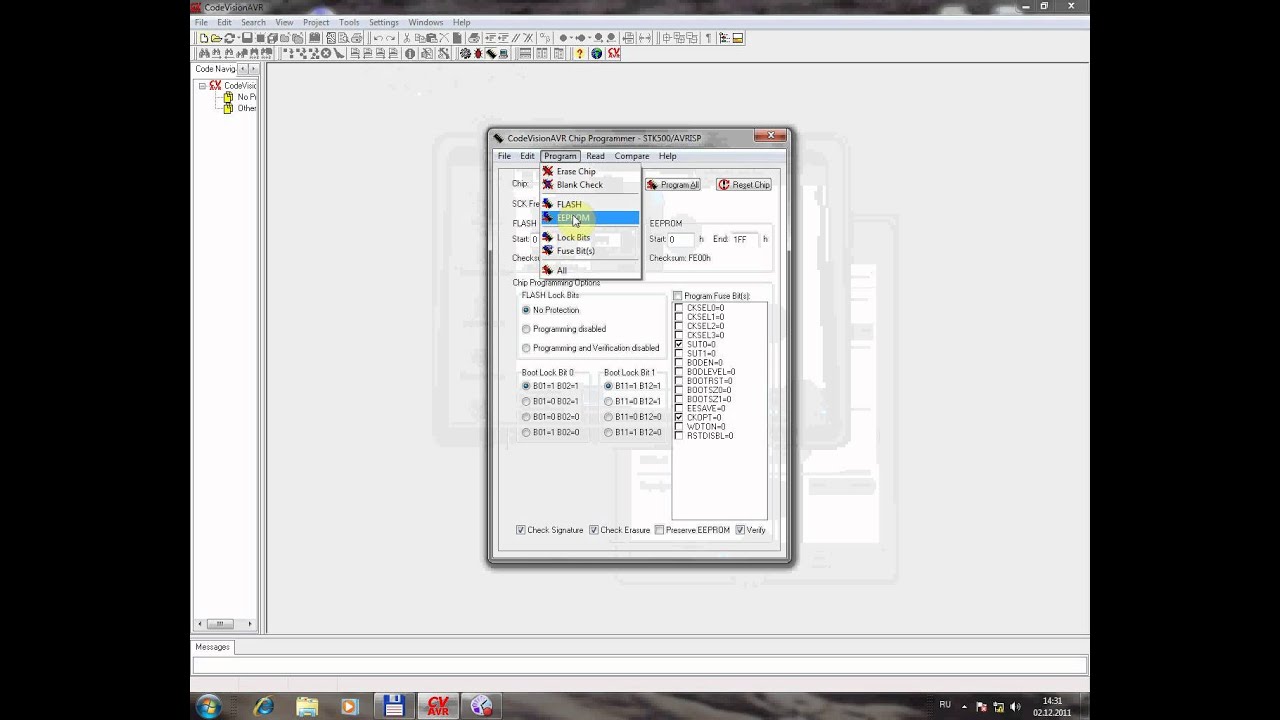1280x720 pixels.
Task: Toggle the Check Signature checkbox
Action: [520, 530]
